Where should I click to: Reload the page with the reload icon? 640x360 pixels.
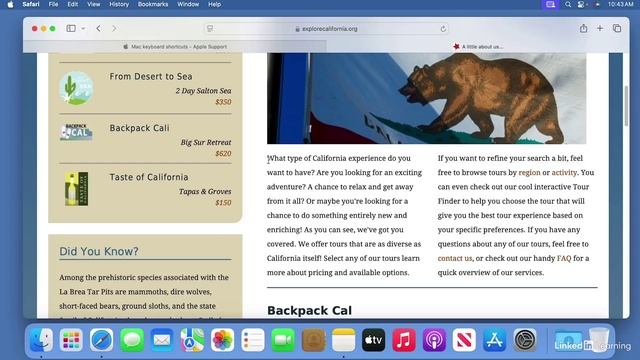(443, 29)
